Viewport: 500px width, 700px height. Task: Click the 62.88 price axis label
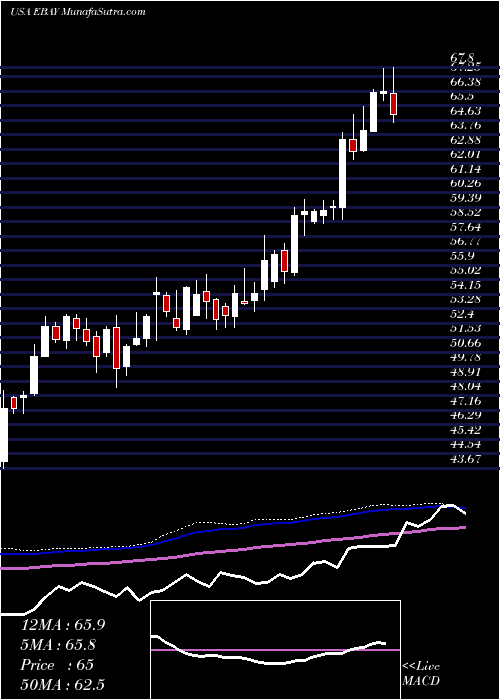(466, 140)
